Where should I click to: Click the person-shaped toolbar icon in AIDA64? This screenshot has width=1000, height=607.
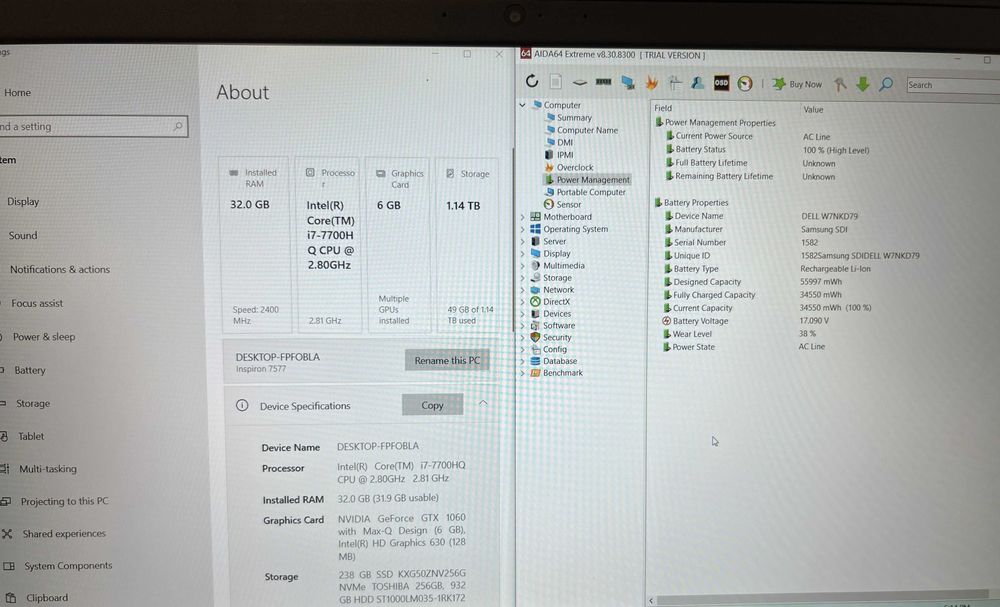point(698,83)
